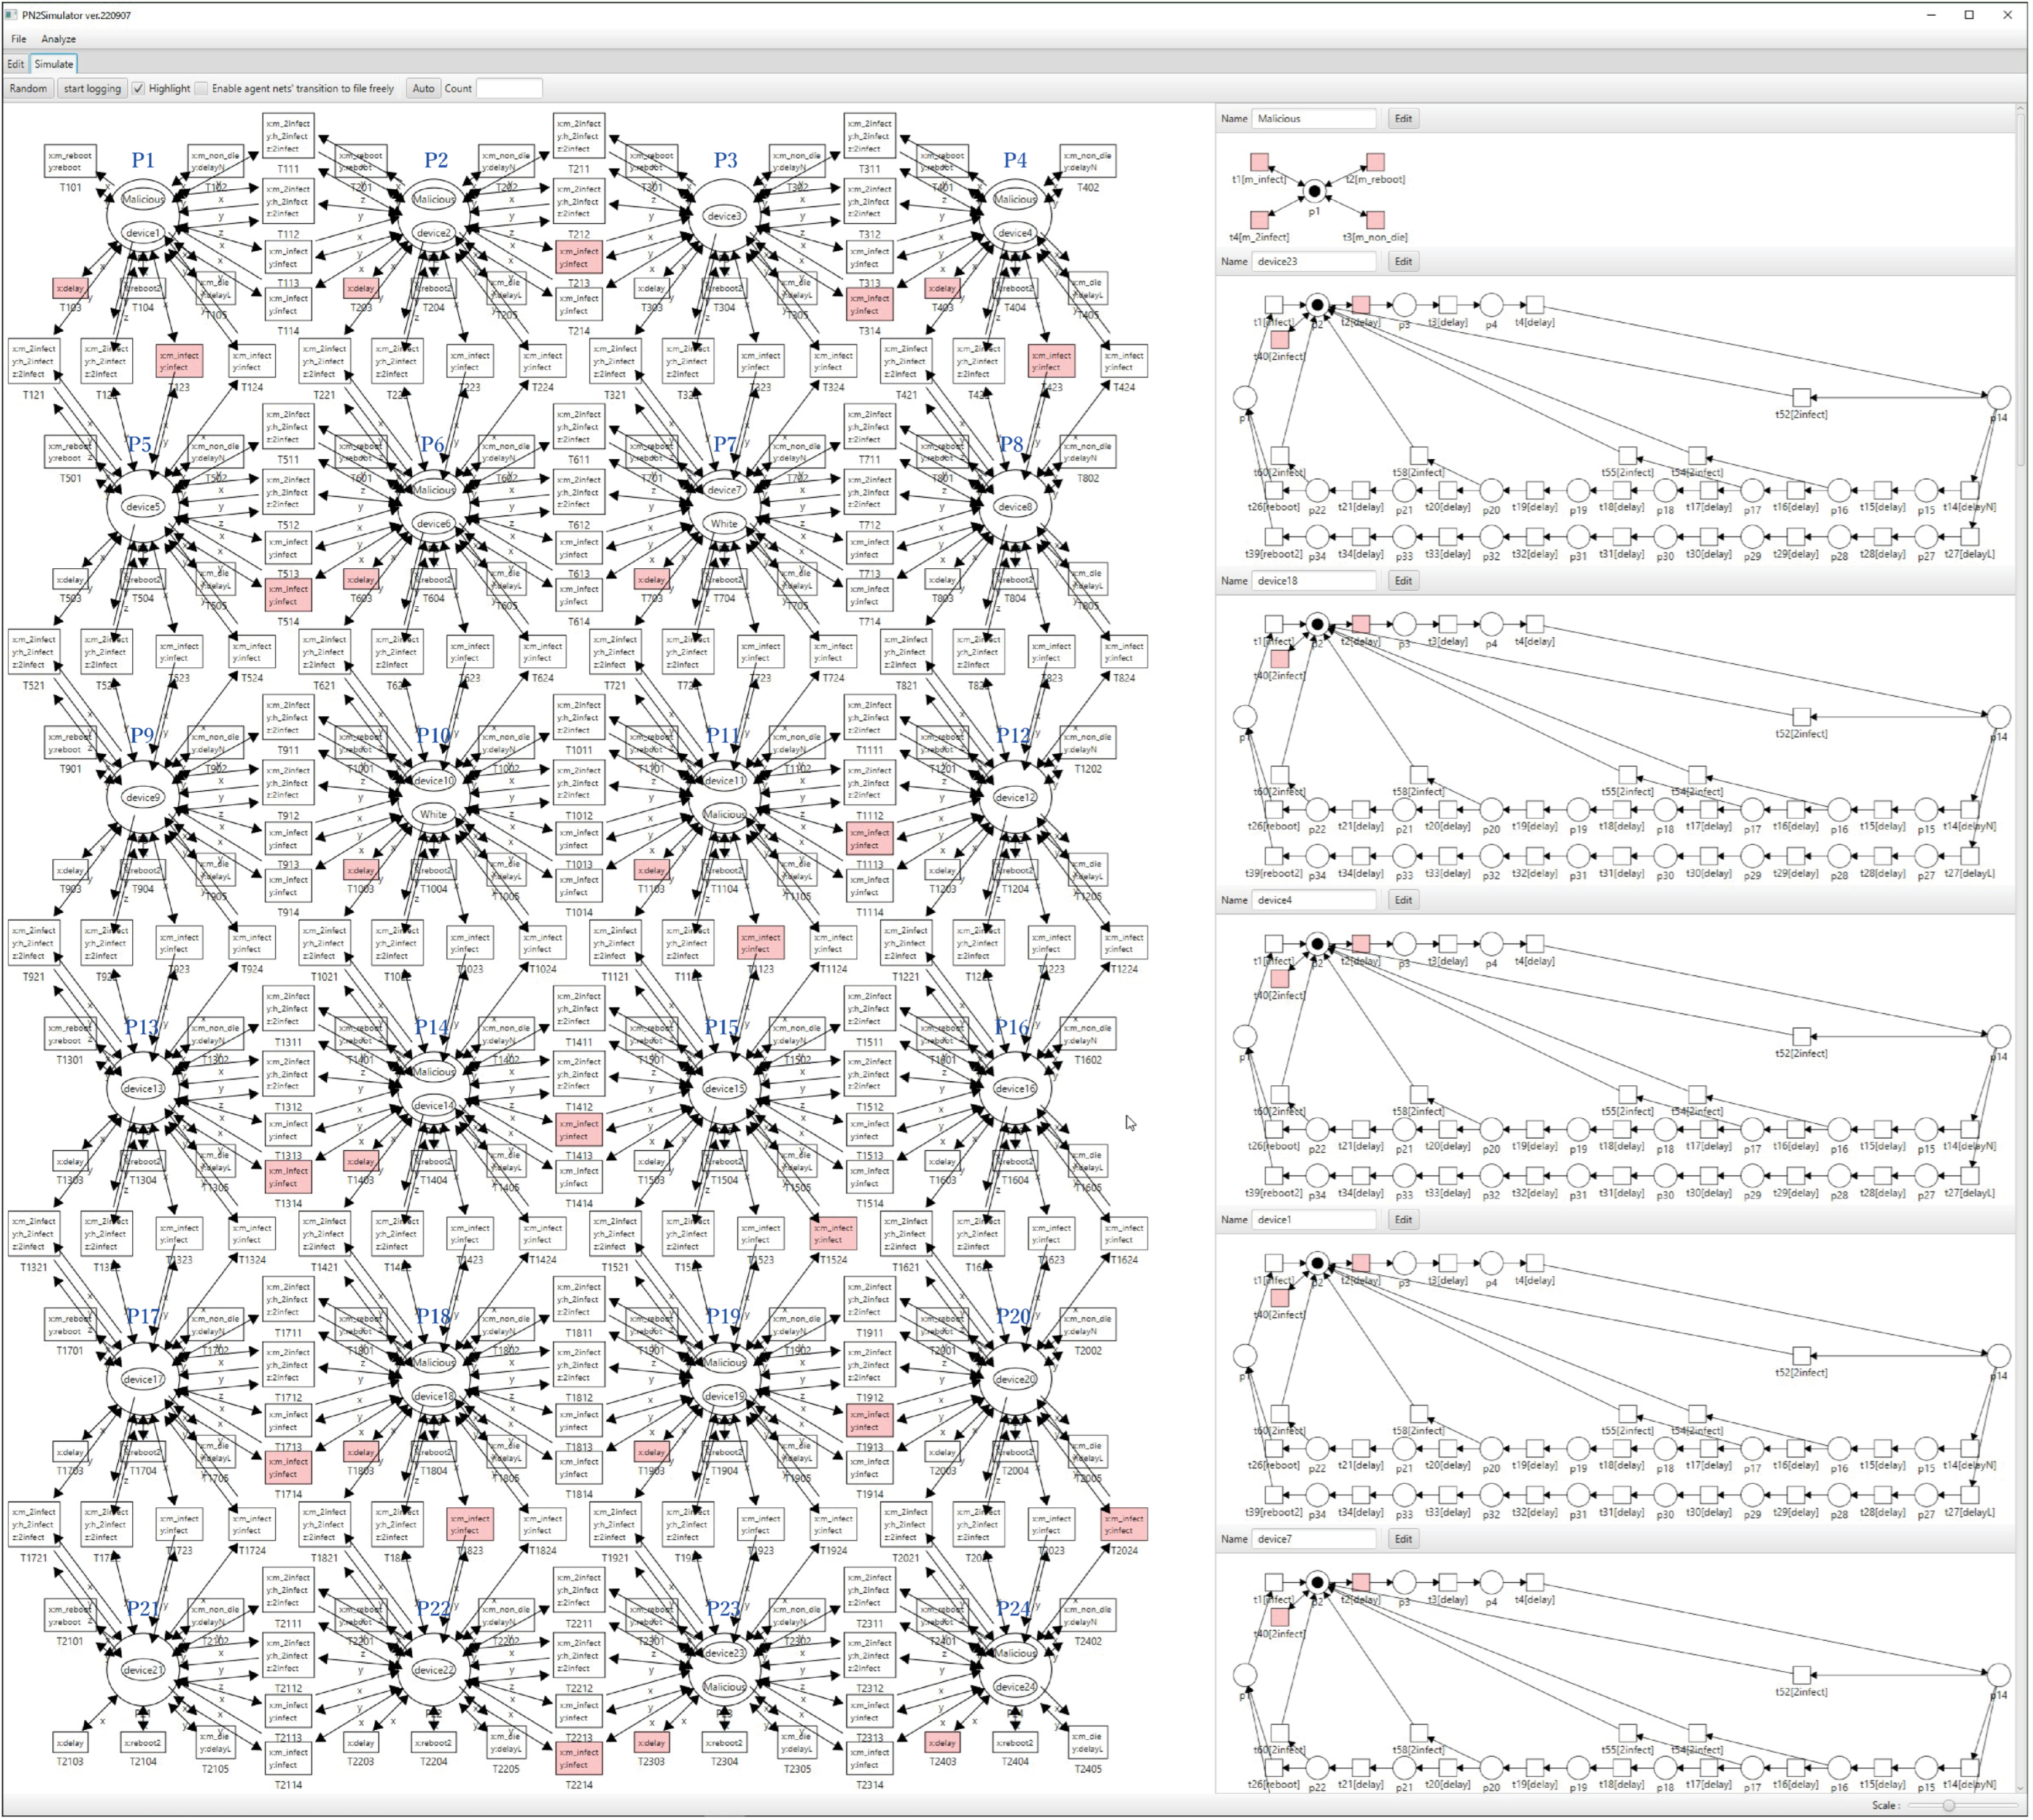This screenshot has height=1820, width=2033.
Task: Open the File menu
Action: pos(19,39)
